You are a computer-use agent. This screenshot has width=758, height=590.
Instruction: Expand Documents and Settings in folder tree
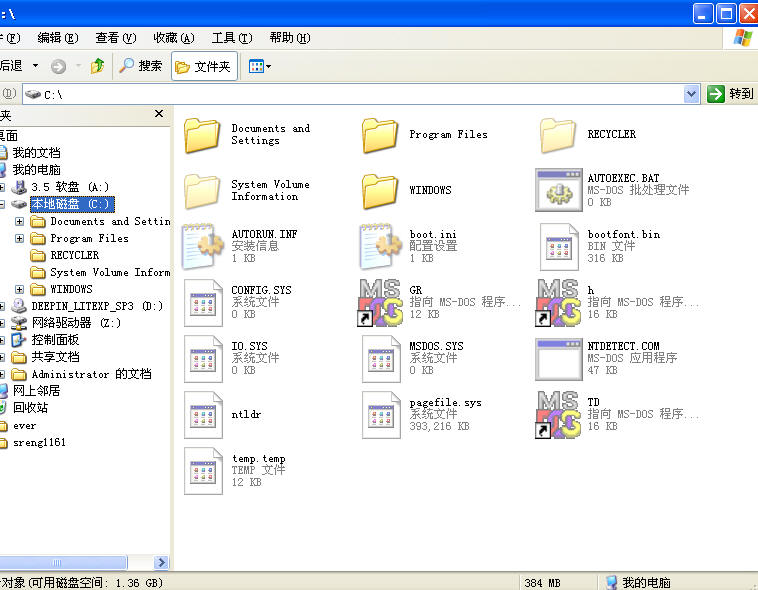[19, 221]
